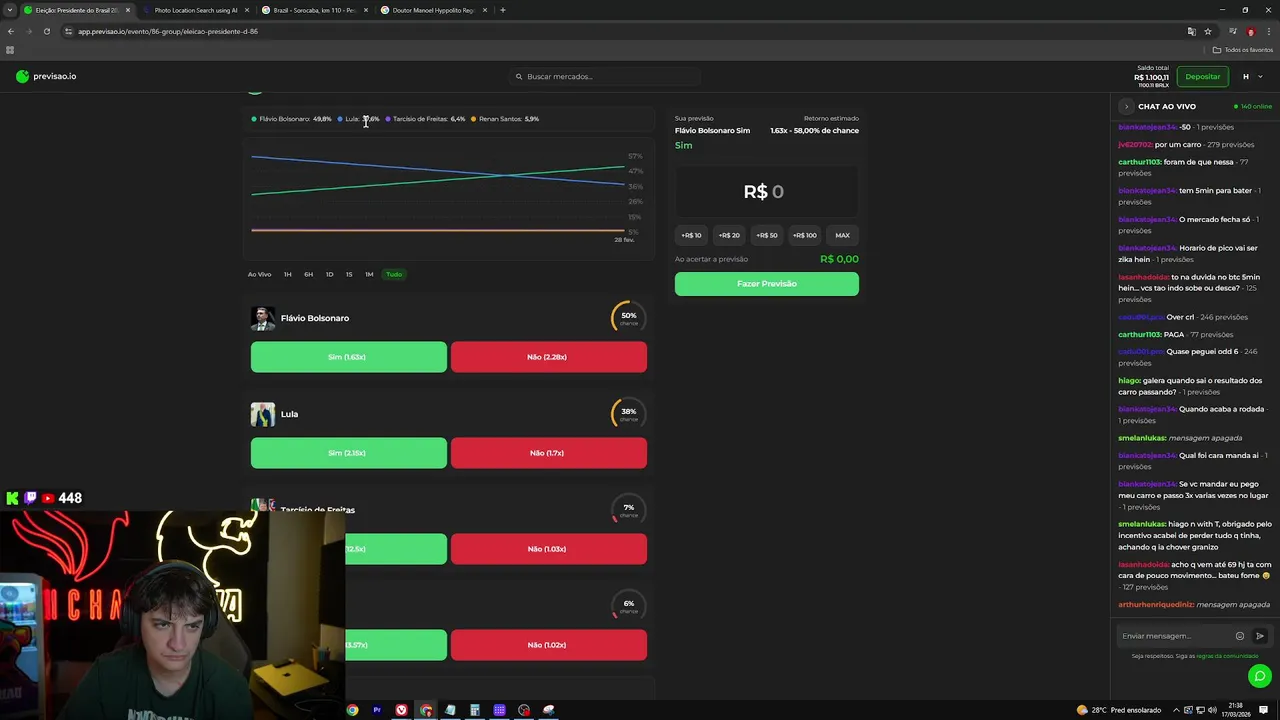Collapse the Chat ao vivo panel
Image resolution: width=1280 pixels, height=720 pixels.
tap(1126, 106)
